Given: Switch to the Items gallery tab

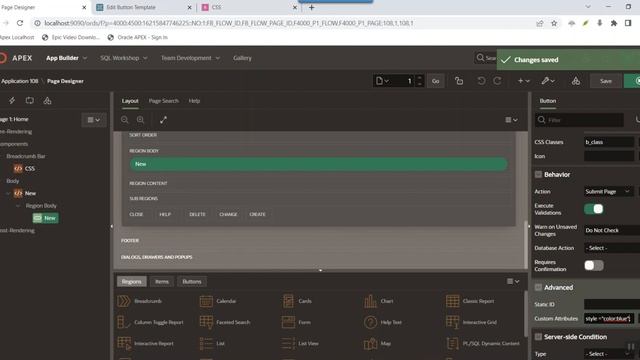Looking at the screenshot, I should click(162, 282).
